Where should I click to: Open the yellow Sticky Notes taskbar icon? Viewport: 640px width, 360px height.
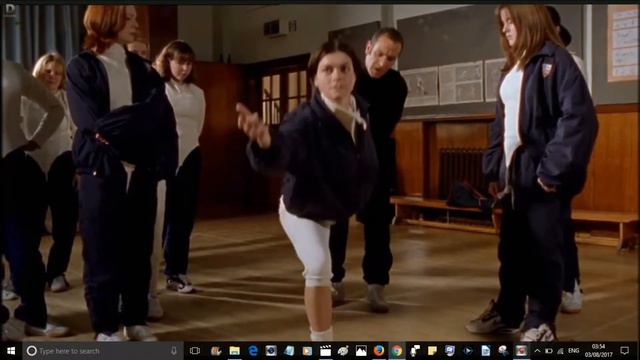click(432, 351)
